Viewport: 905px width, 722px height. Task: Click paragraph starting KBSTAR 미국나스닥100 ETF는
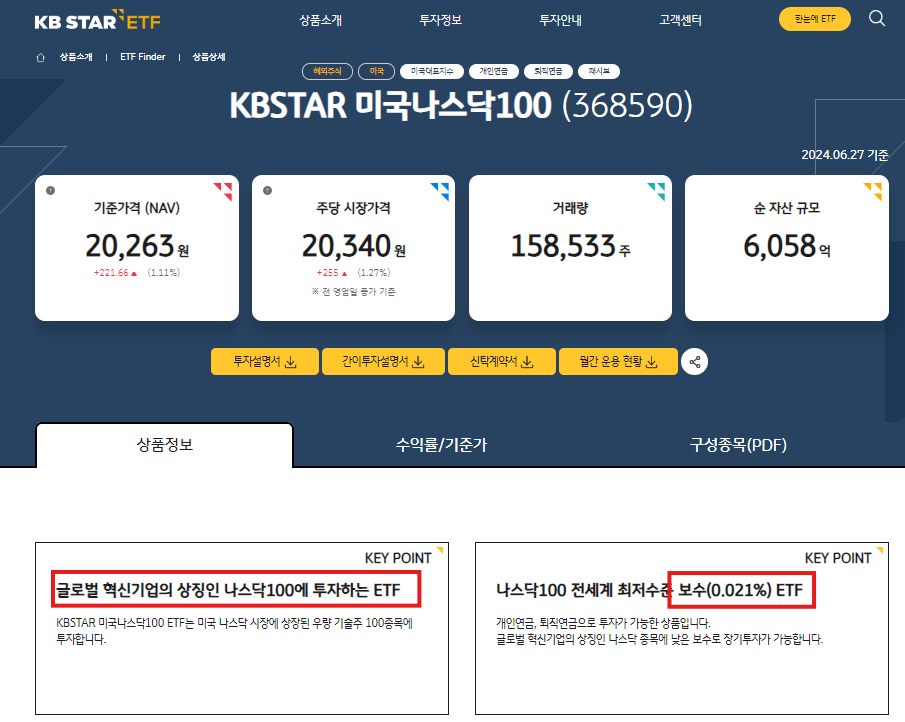point(234,631)
